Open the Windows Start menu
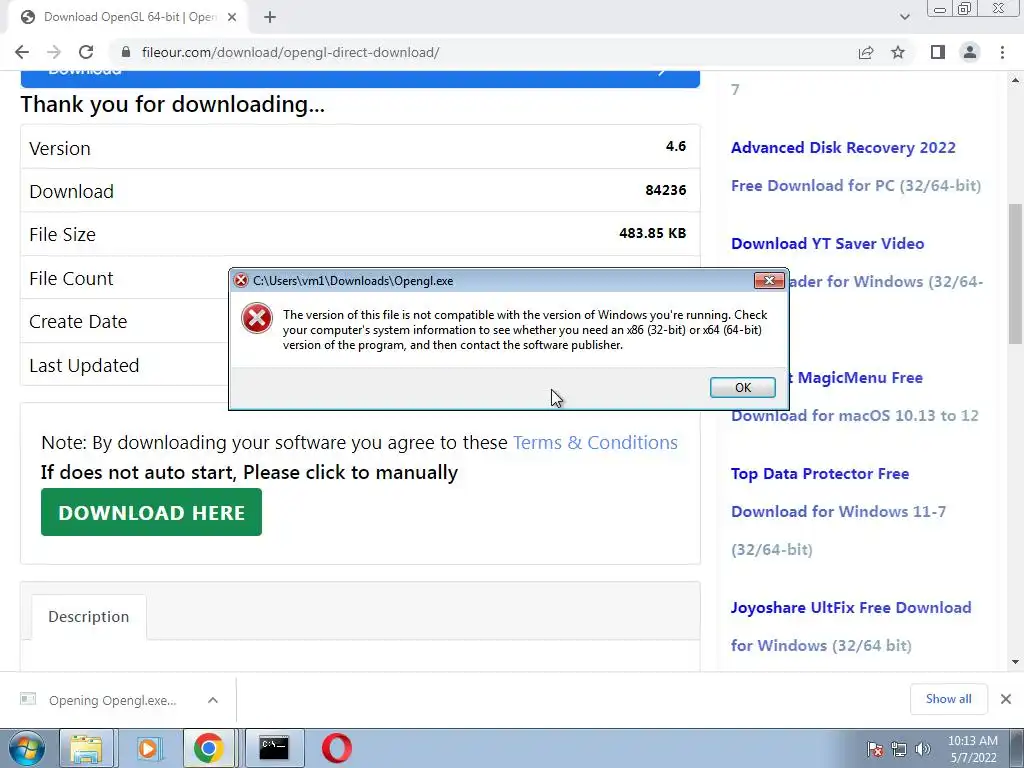 coord(26,748)
